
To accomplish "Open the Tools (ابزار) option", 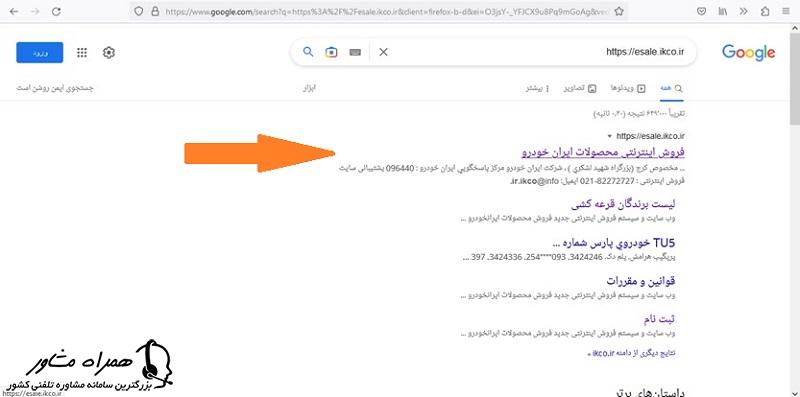I will (310, 88).
